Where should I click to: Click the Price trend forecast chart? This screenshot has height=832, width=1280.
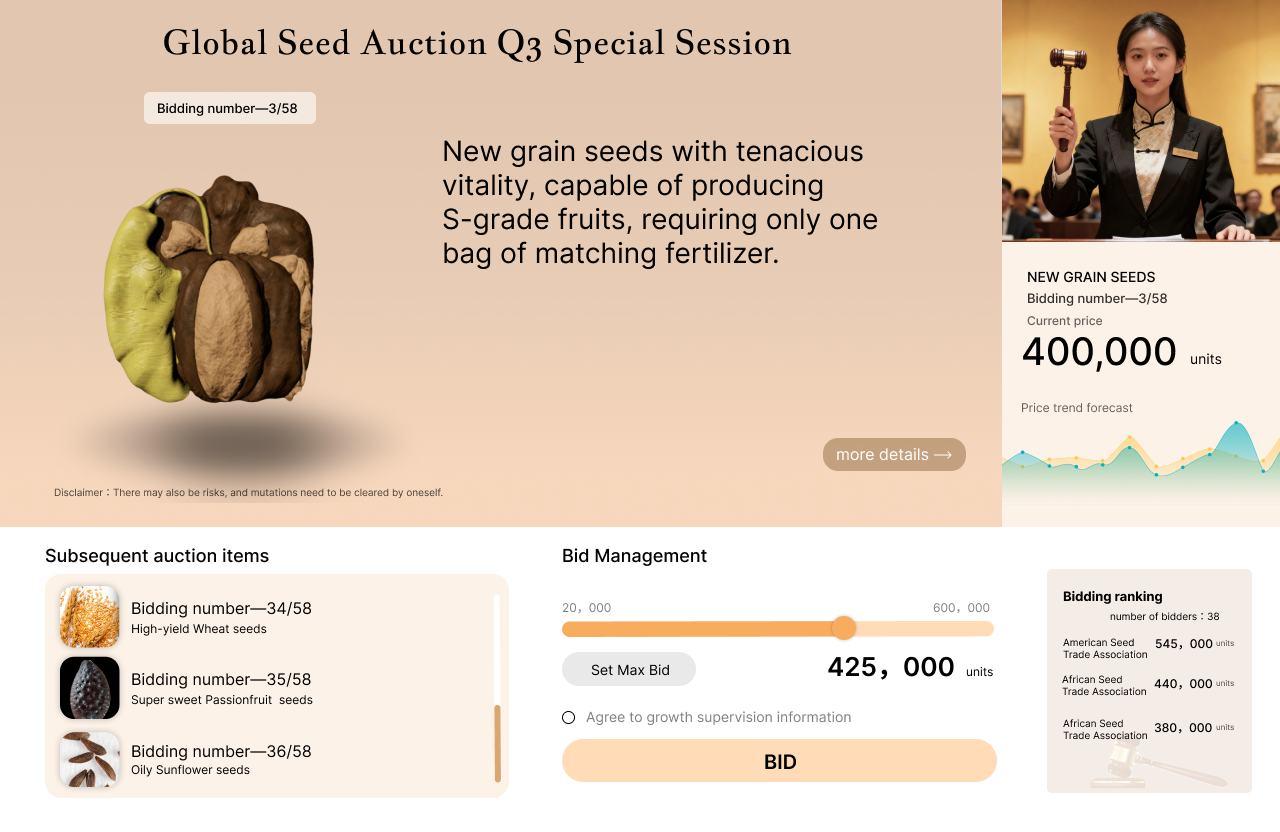(x=1141, y=450)
